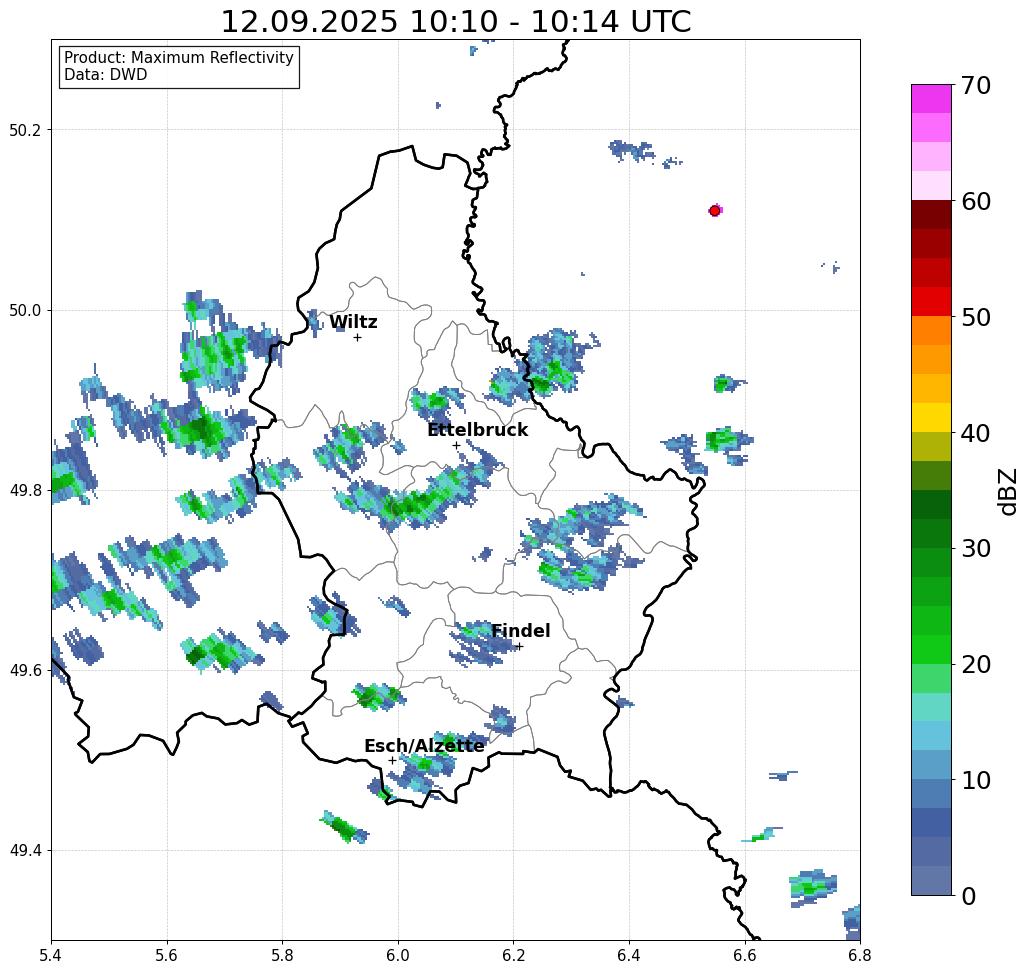The height and width of the screenshot is (973, 1029).
Task: Click the latitude tick label 49.4
Action: [x=25, y=851]
